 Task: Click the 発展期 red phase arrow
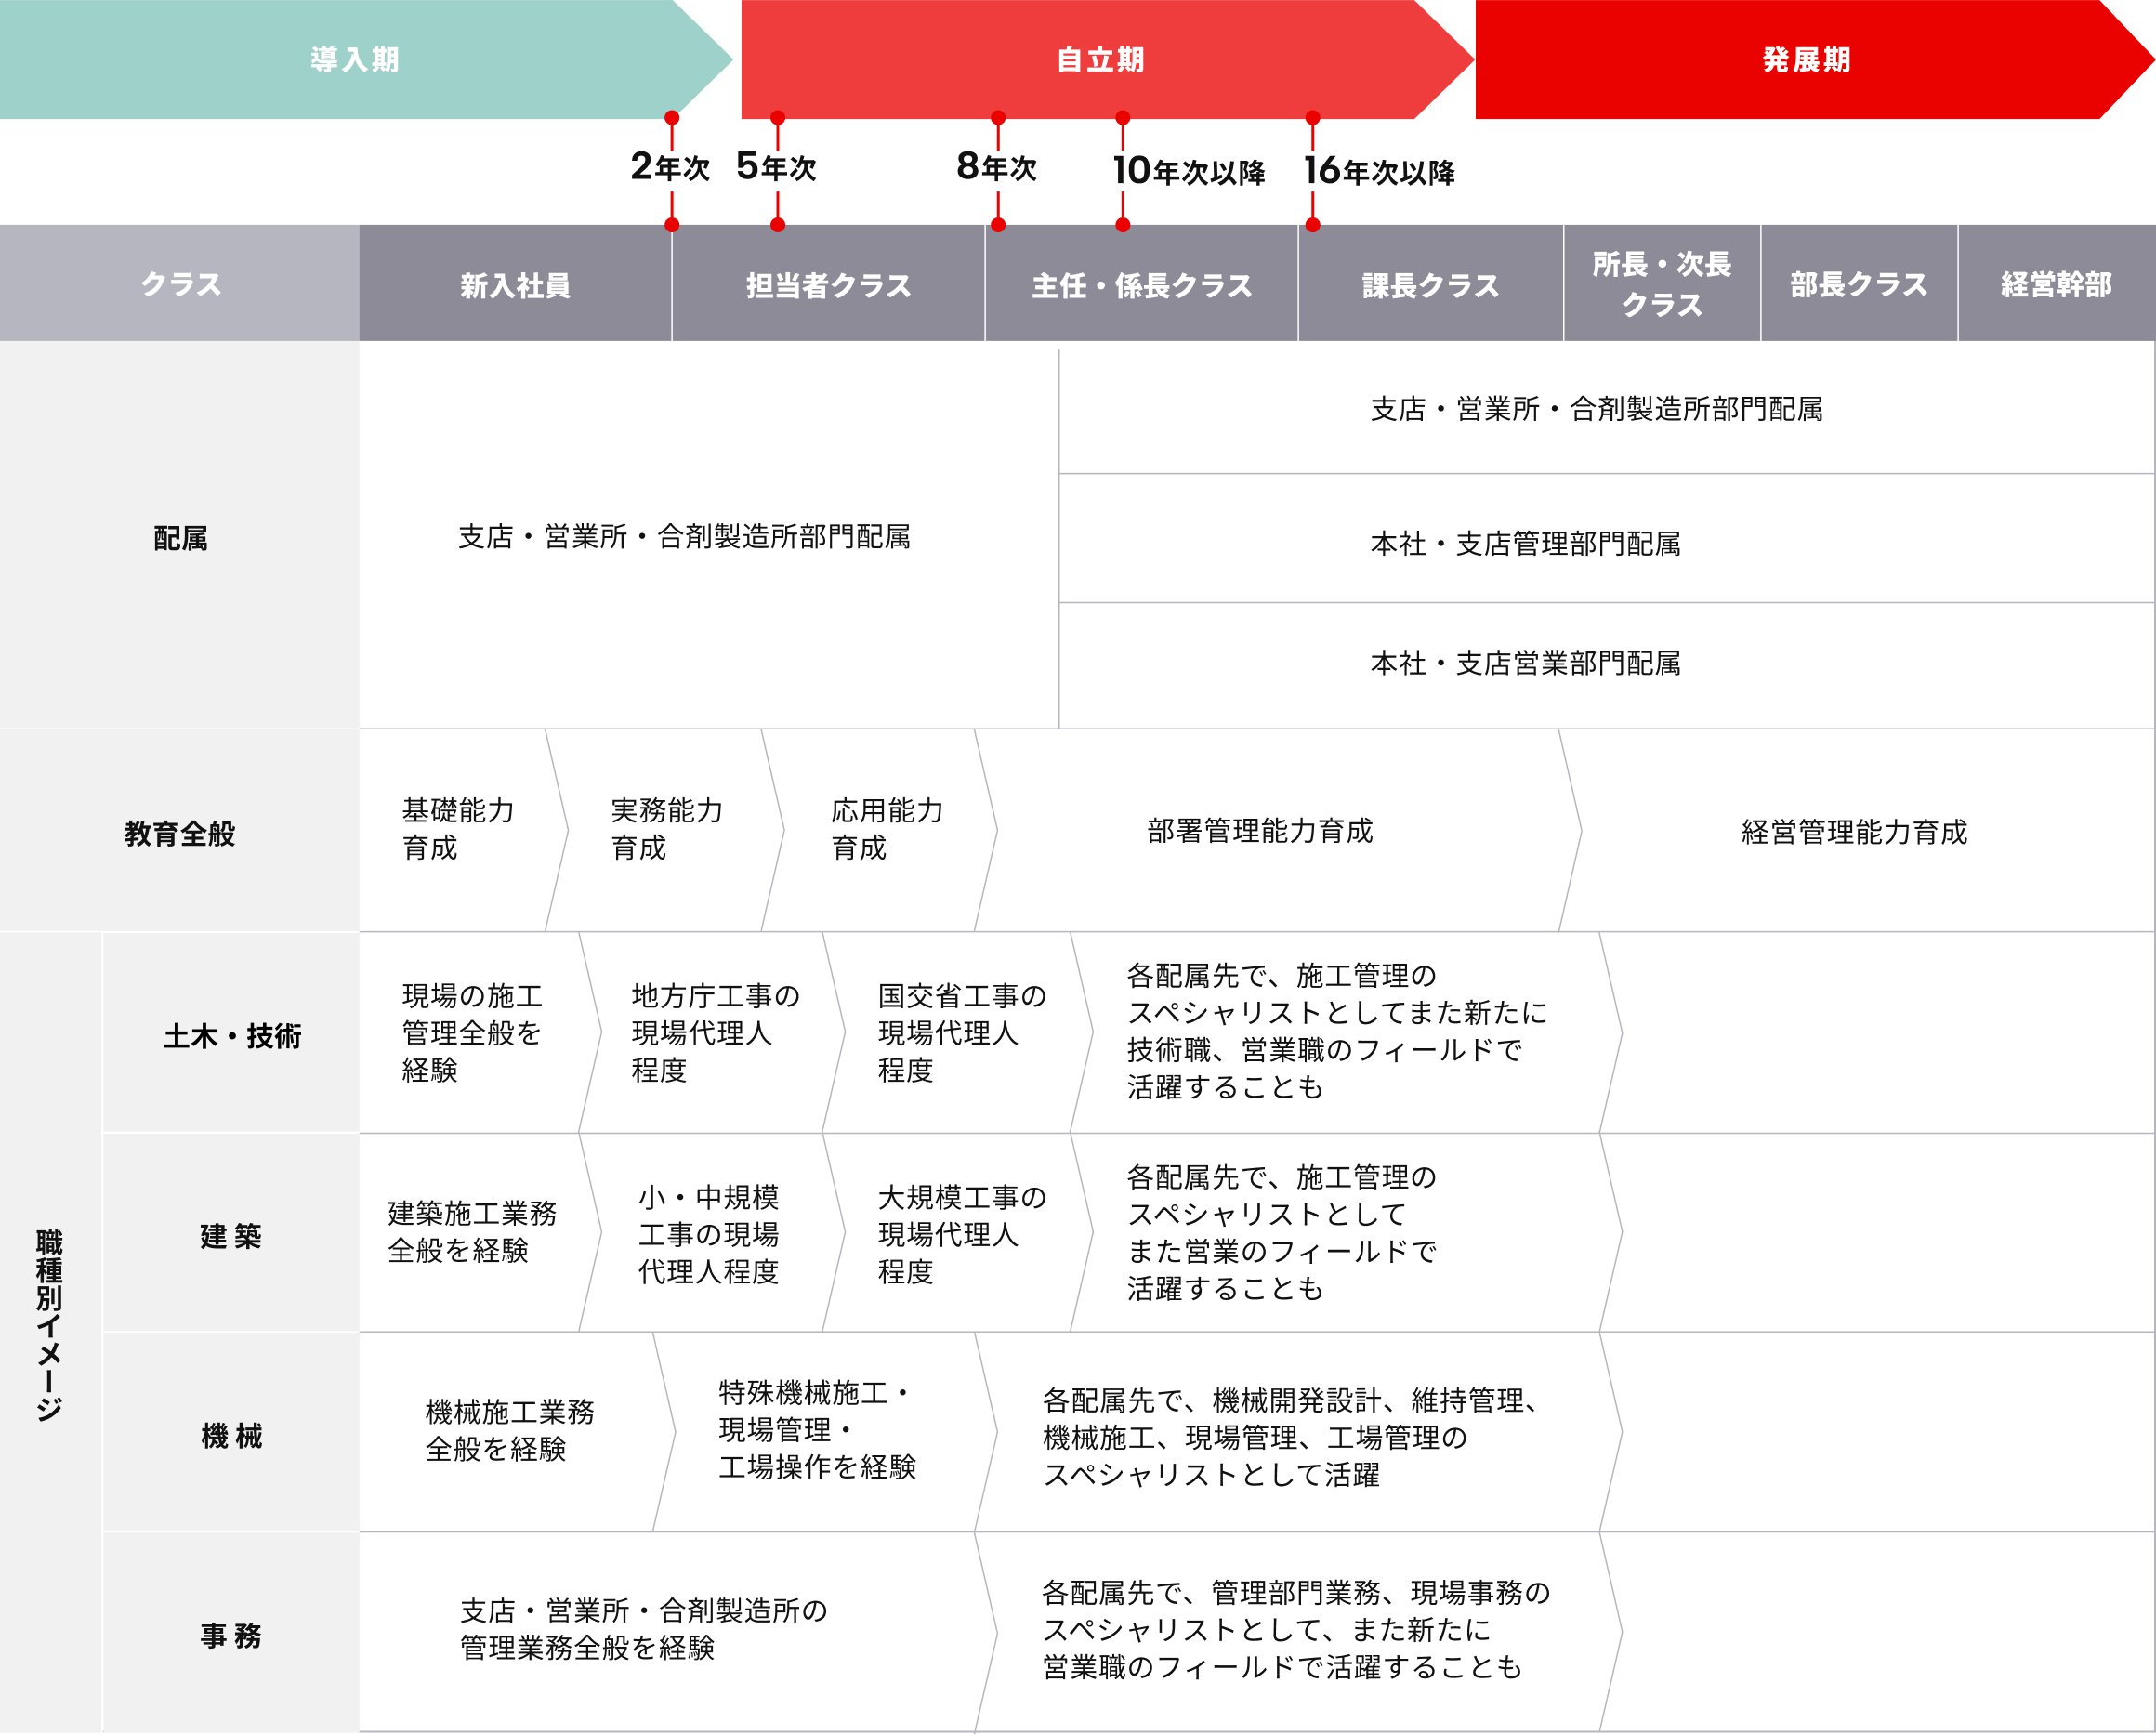click(x=1806, y=60)
